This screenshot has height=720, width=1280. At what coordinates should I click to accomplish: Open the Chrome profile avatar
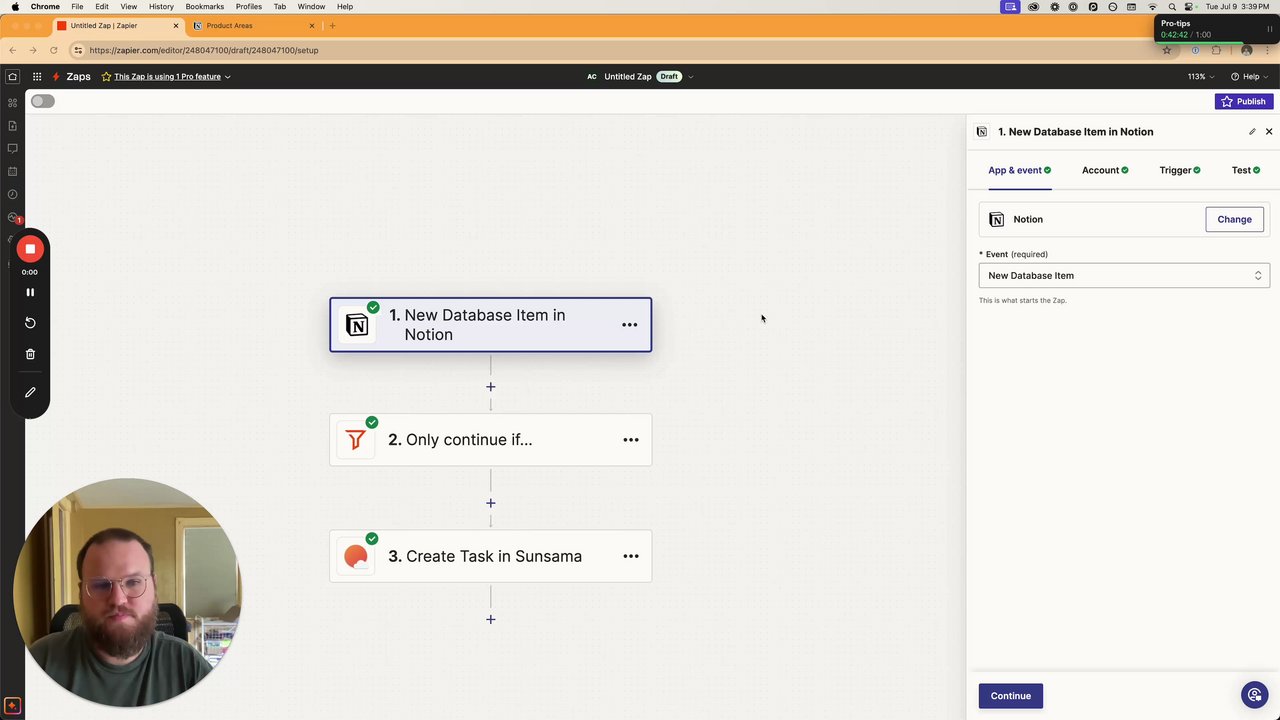click(1246, 50)
